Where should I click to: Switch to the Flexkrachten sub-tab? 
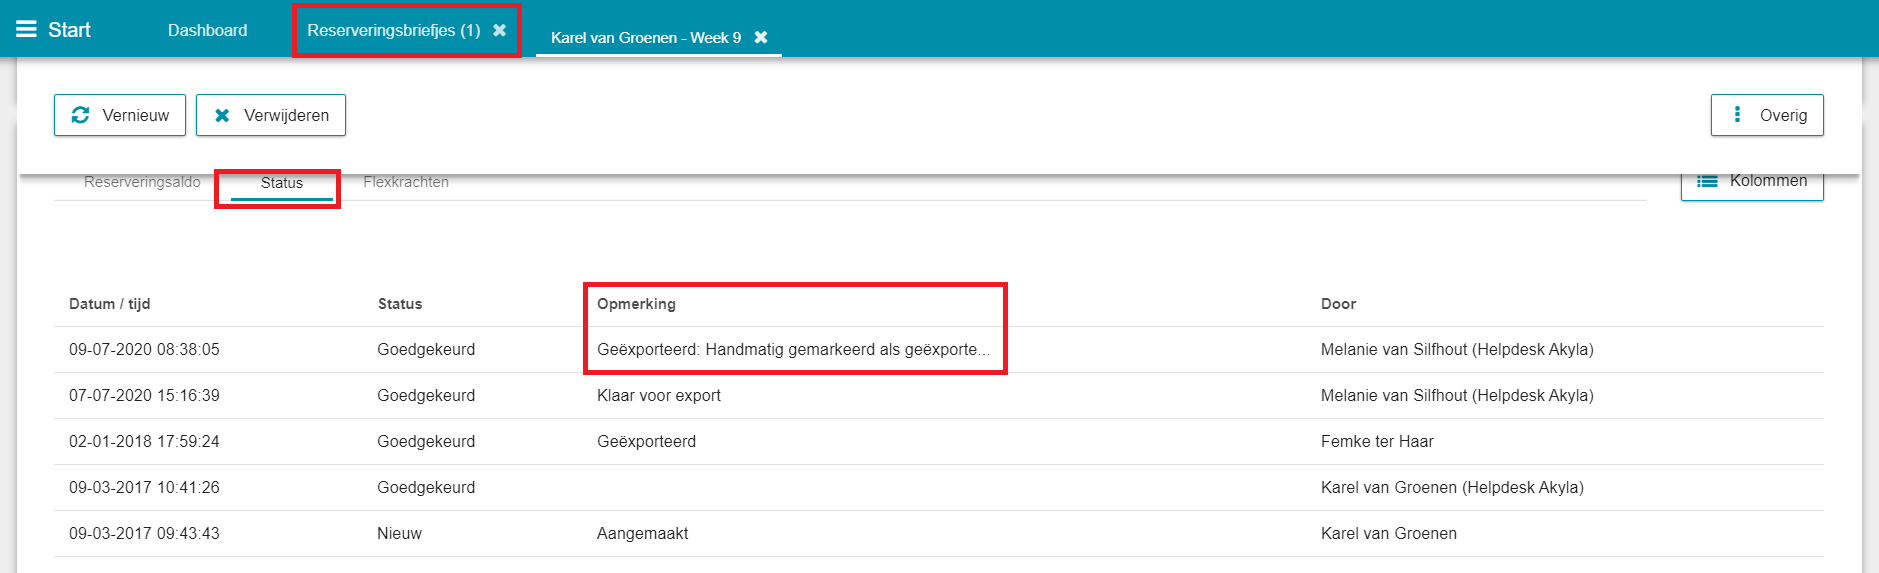[406, 182]
